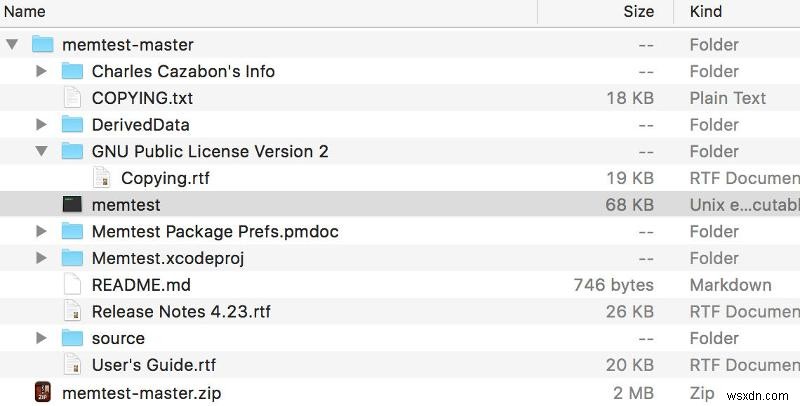The height and width of the screenshot is (406, 800).
Task: Select the source folder row name
Action: click(x=118, y=338)
